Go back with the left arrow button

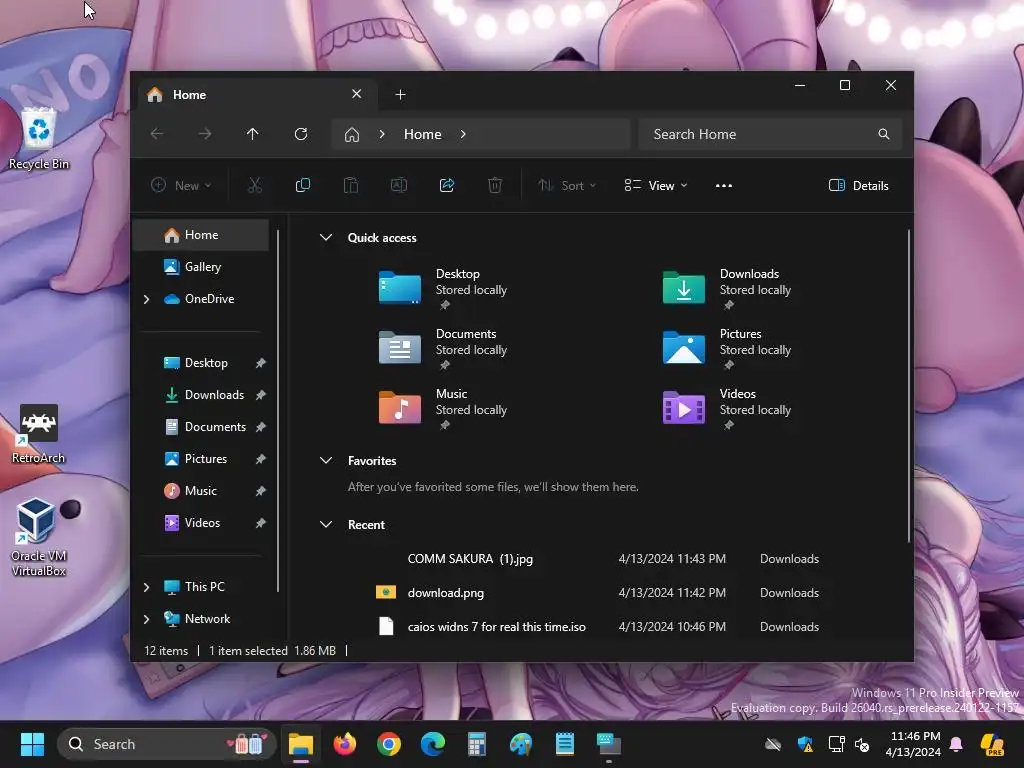(157, 134)
